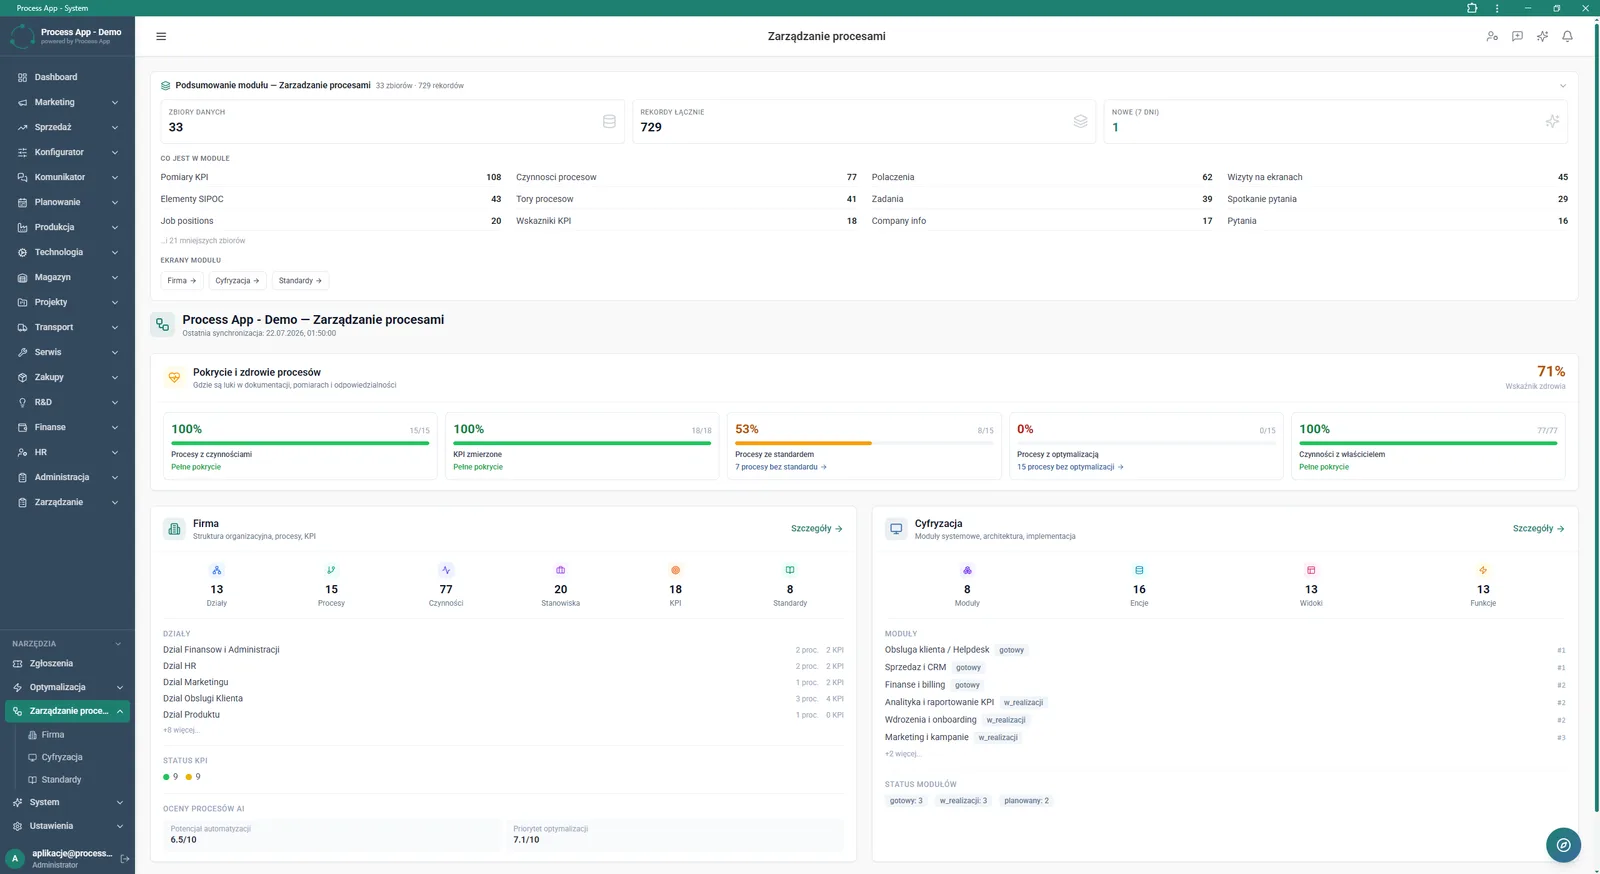Expand the Finanse menu chevron
The width and height of the screenshot is (1600, 874).
[115, 427]
